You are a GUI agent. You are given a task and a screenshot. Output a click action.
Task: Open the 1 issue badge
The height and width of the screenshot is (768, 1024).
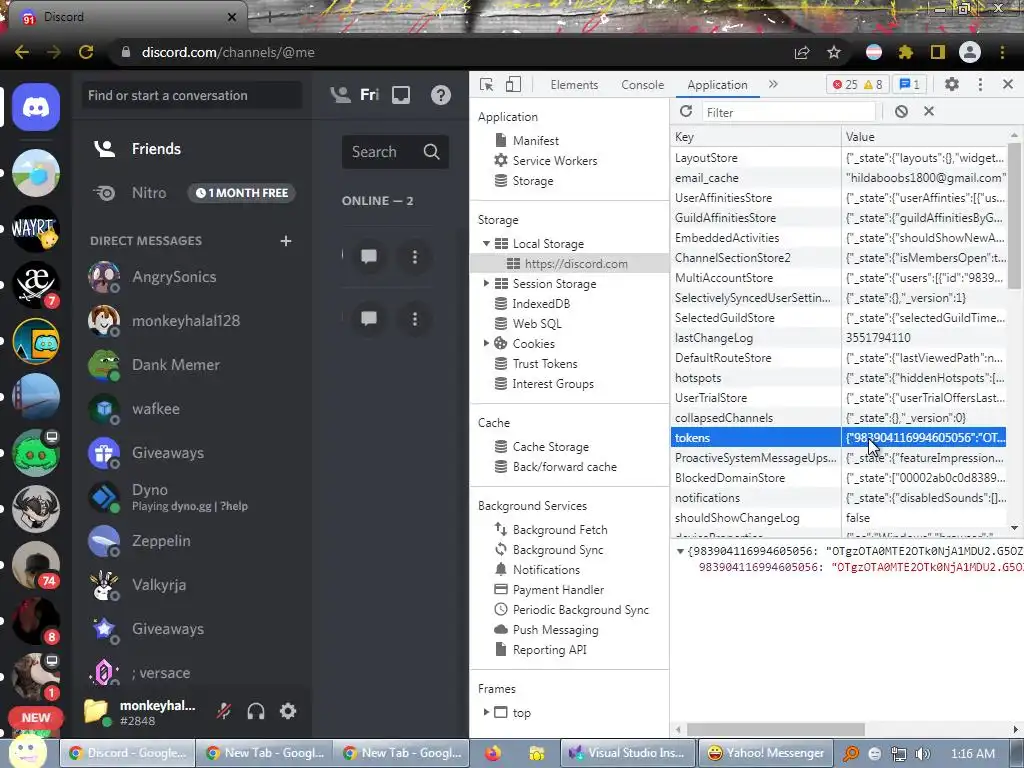[910, 85]
